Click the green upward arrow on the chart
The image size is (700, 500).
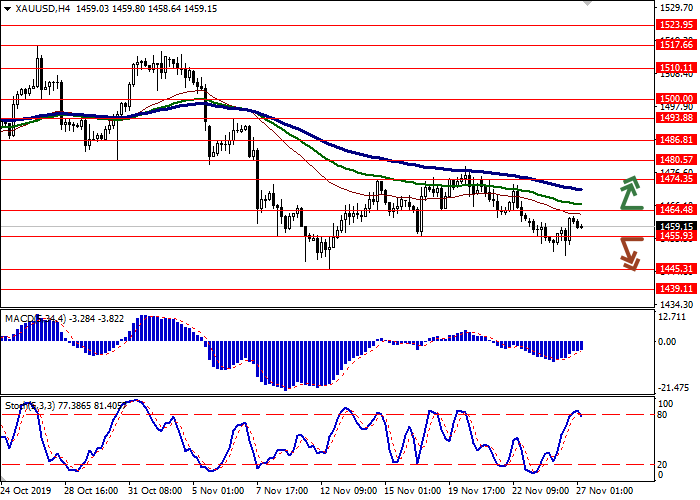[630, 192]
